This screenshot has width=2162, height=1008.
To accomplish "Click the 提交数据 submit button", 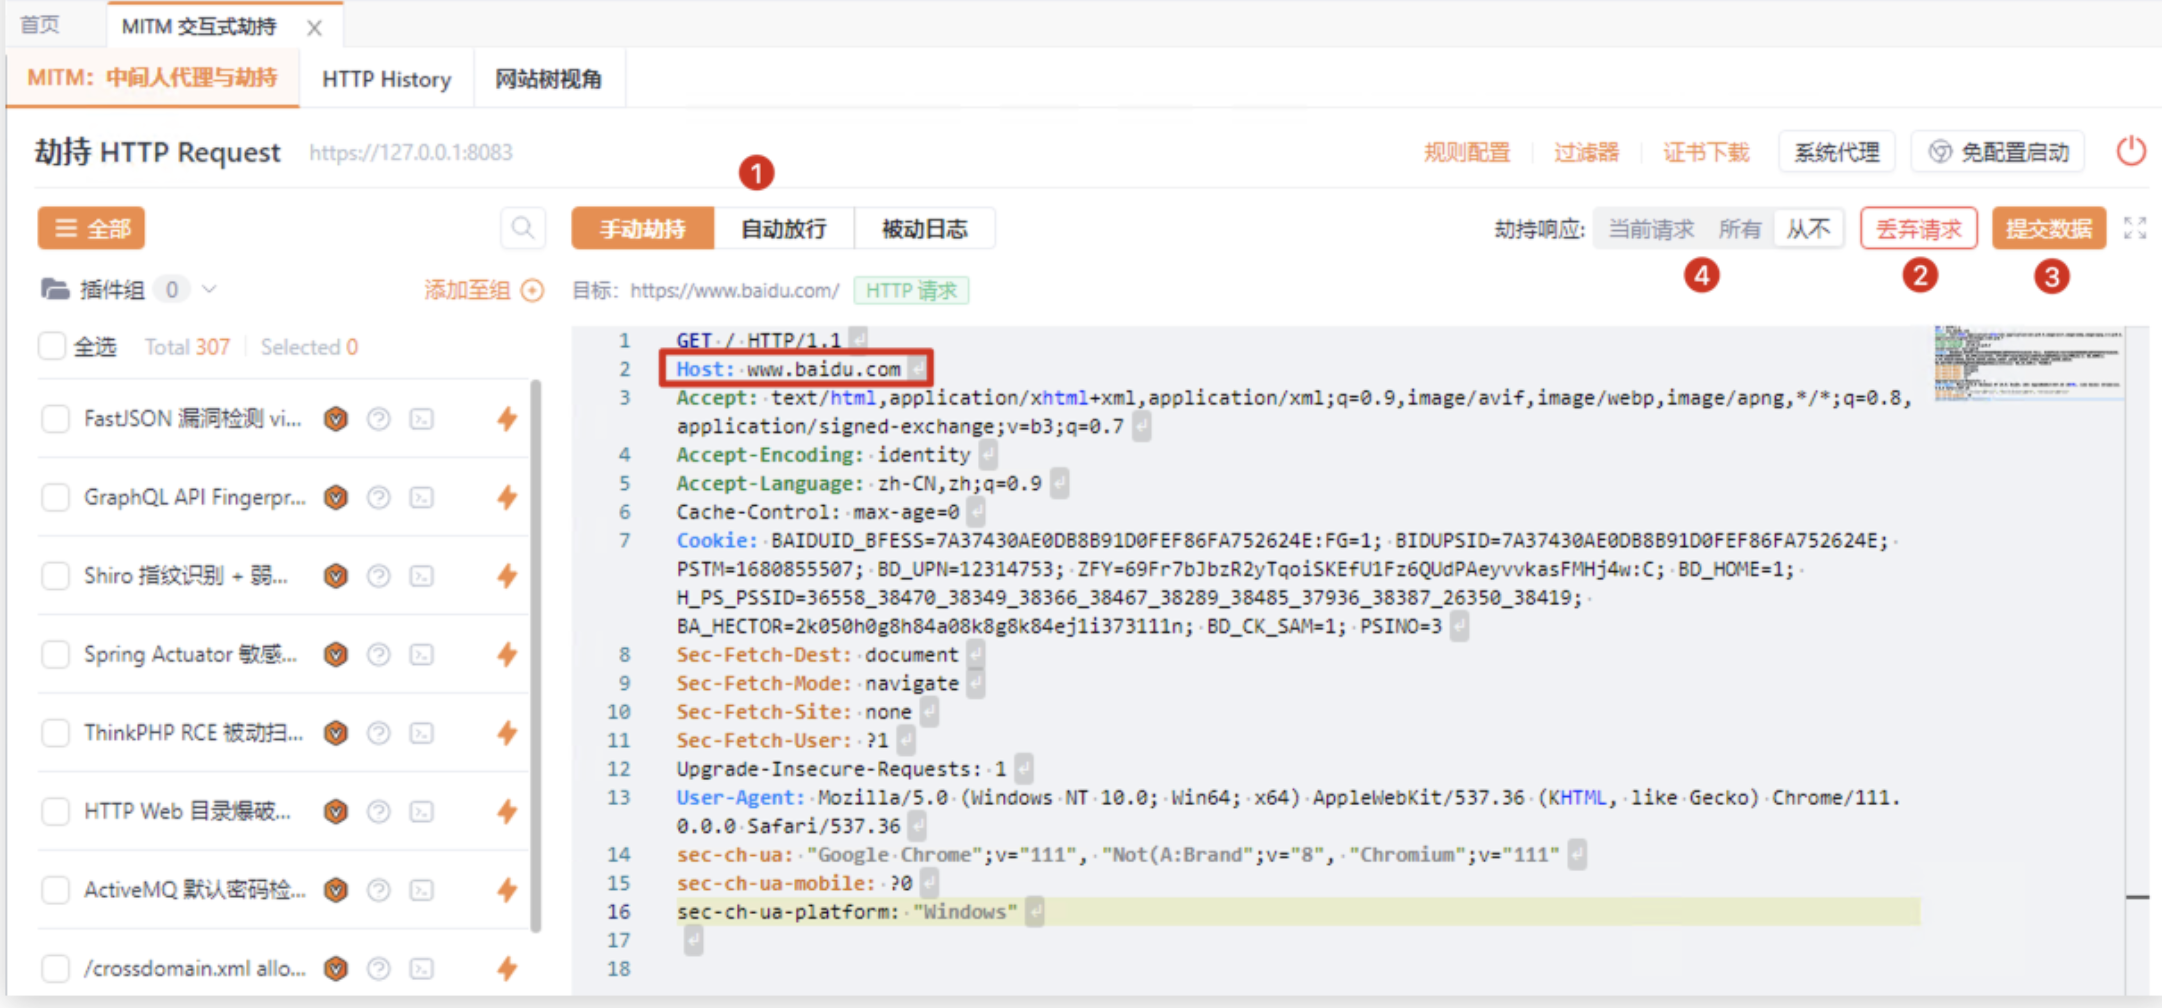I will [2048, 229].
